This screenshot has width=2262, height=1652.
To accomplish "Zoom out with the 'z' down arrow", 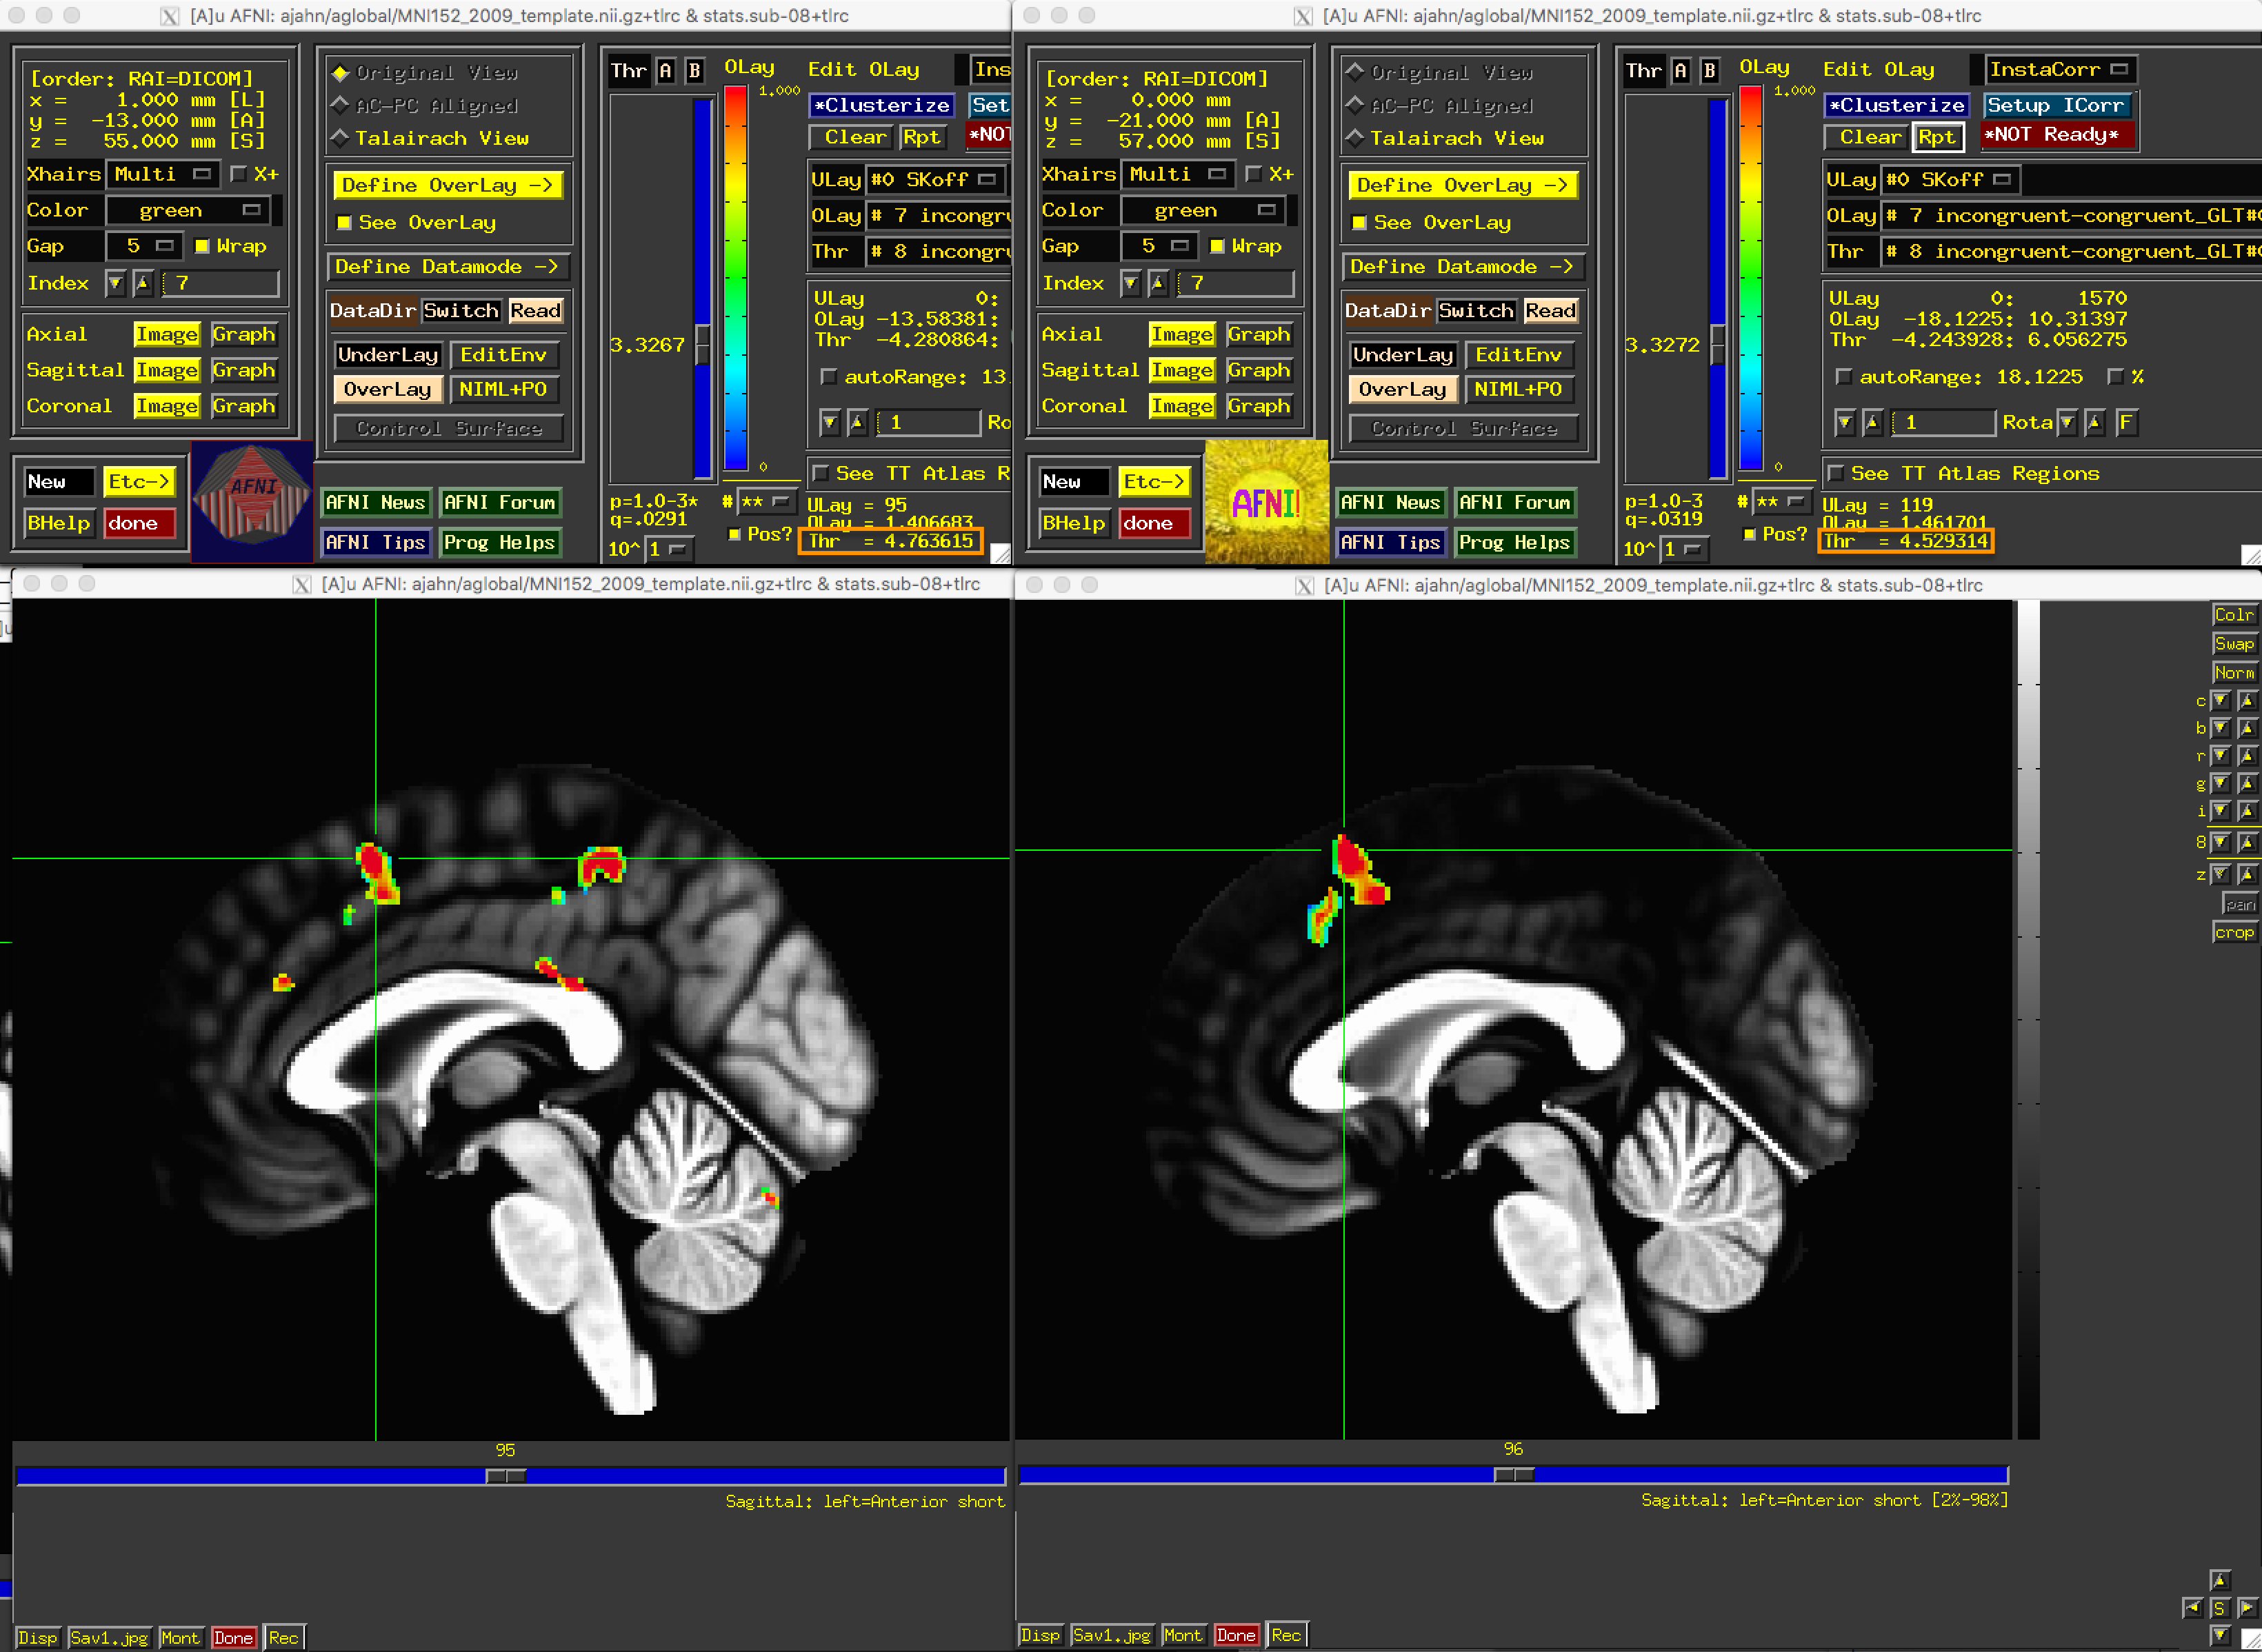I will [x=2220, y=875].
